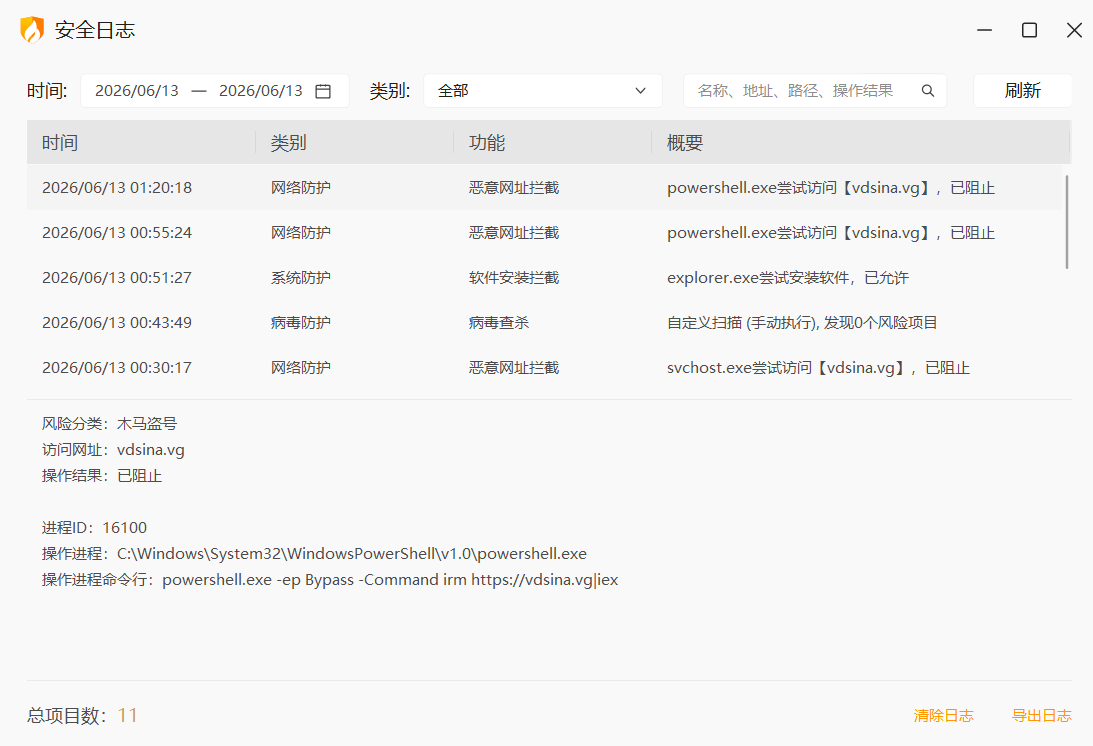Image resolution: width=1093 pixels, height=746 pixels.
Task: Select the 00:30:17 svchost.exe log row
Action: [544, 367]
